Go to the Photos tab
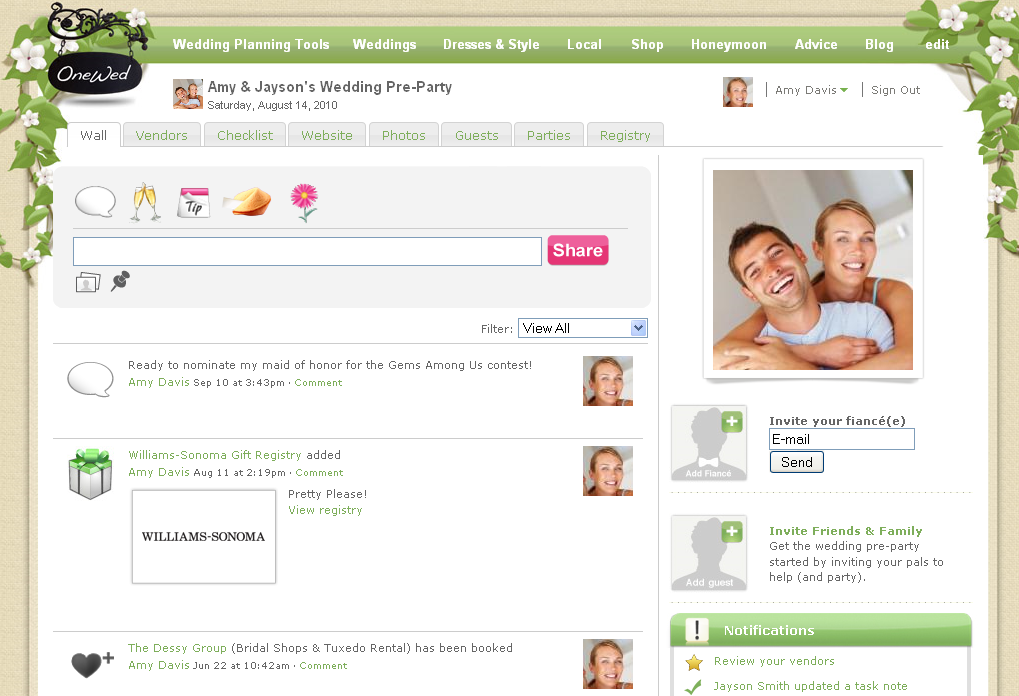Viewport: 1019px width, 696px height. pos(404,135)
